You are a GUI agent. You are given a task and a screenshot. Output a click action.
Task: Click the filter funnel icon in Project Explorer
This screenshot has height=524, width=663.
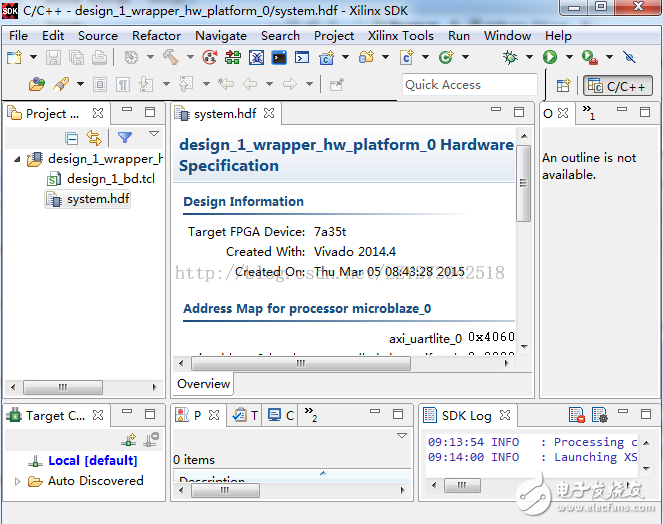point(124,138)
